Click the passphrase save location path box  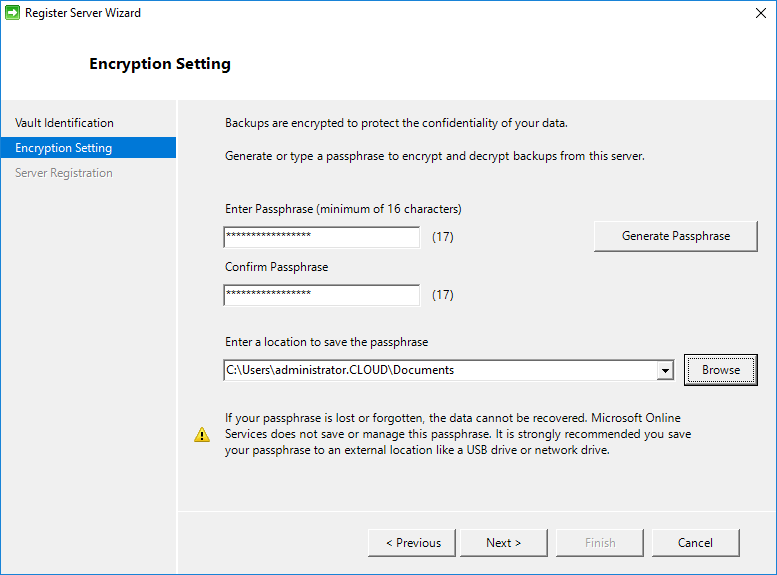click(x=440, y=370)
